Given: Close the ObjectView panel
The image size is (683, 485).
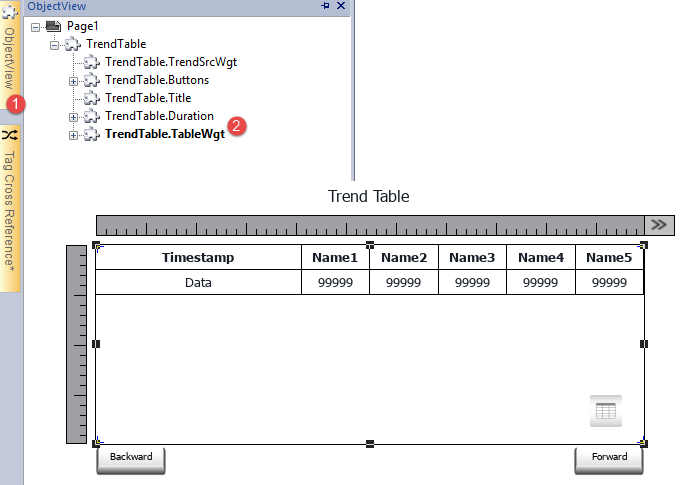Looking at the screenshot, I should coord(341,6).
